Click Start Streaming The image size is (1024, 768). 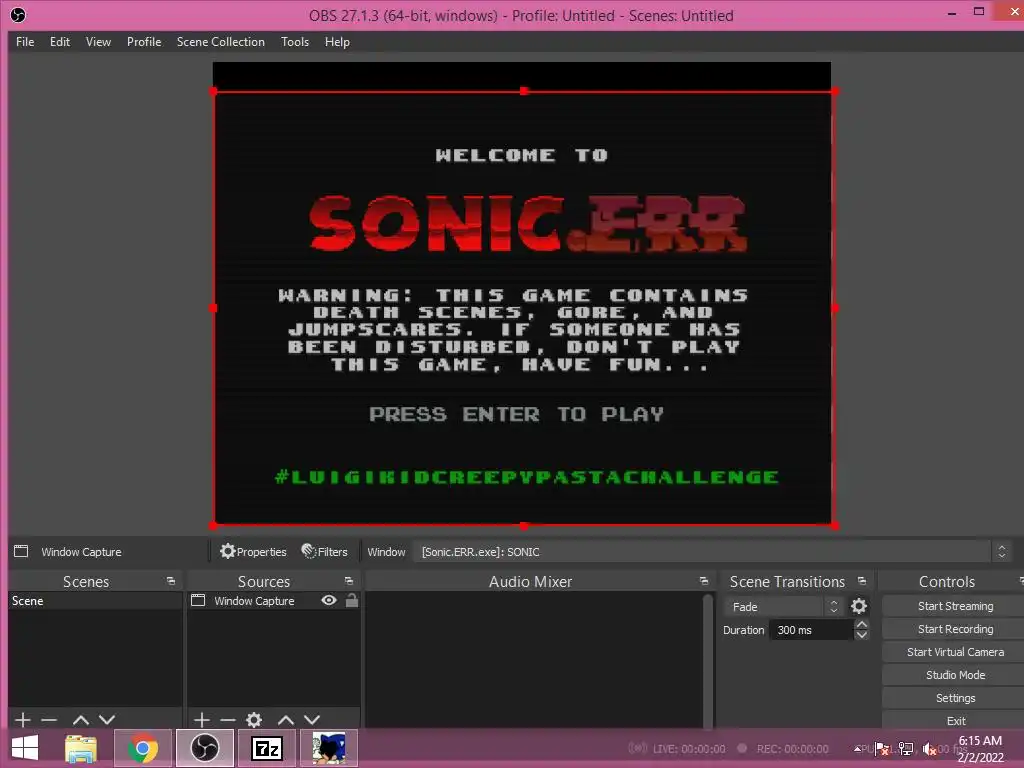point(955,606)
